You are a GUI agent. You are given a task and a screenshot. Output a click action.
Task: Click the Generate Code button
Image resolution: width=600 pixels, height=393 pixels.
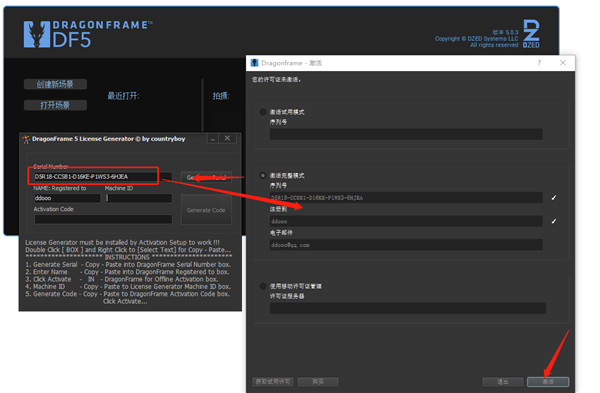[206, 210]
